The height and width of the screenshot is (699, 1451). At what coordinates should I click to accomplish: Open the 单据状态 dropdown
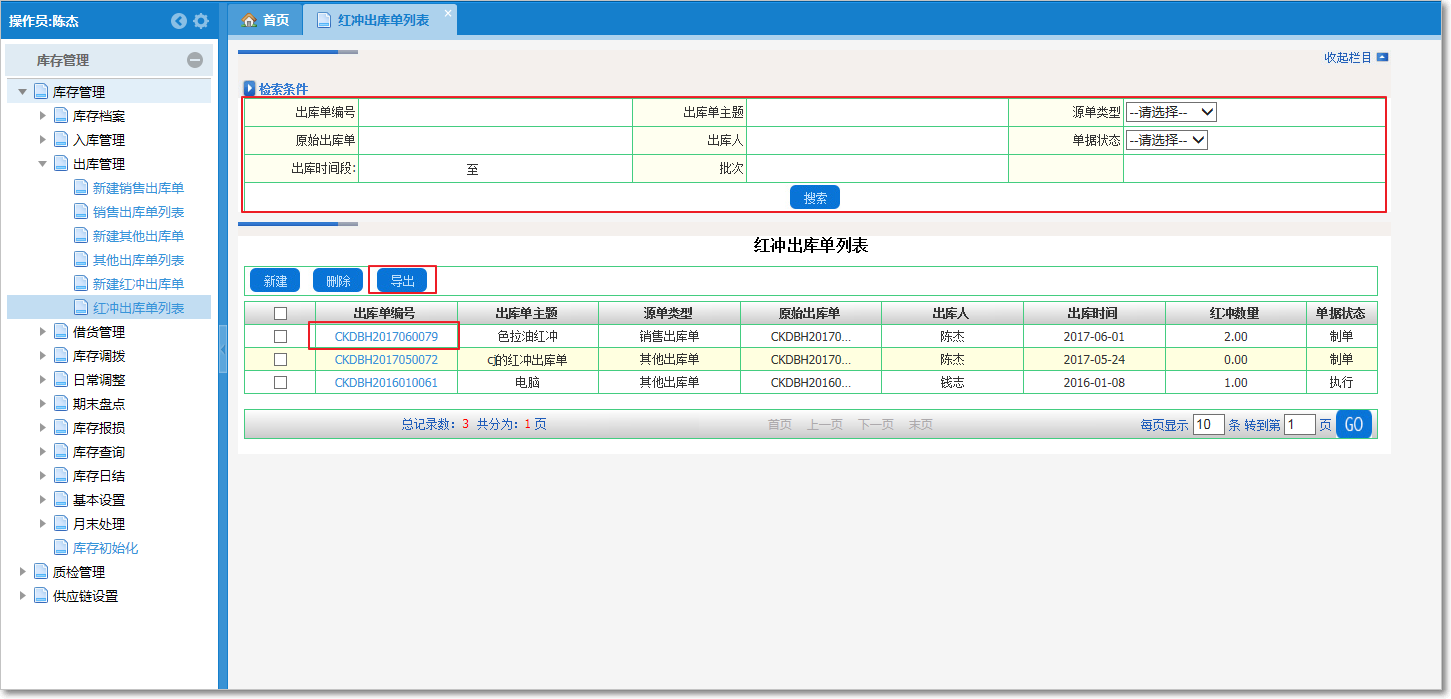point(1166,140)
